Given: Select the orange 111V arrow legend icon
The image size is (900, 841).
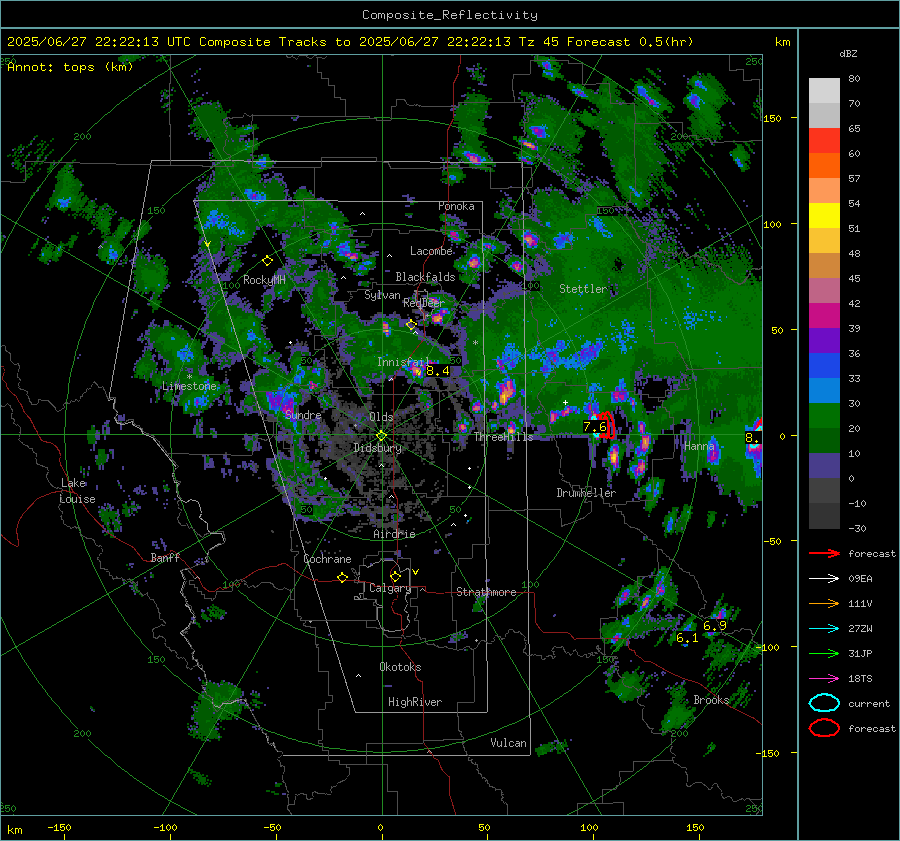Looking at the screenshot, I should (824, 603).
